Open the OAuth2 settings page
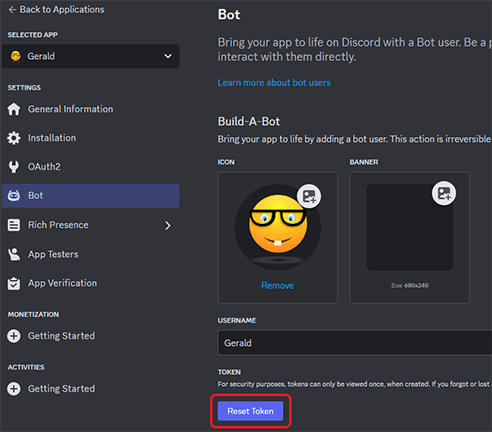Screen dimensions: 492x432 pyautogui.click(x=44, y=167)
